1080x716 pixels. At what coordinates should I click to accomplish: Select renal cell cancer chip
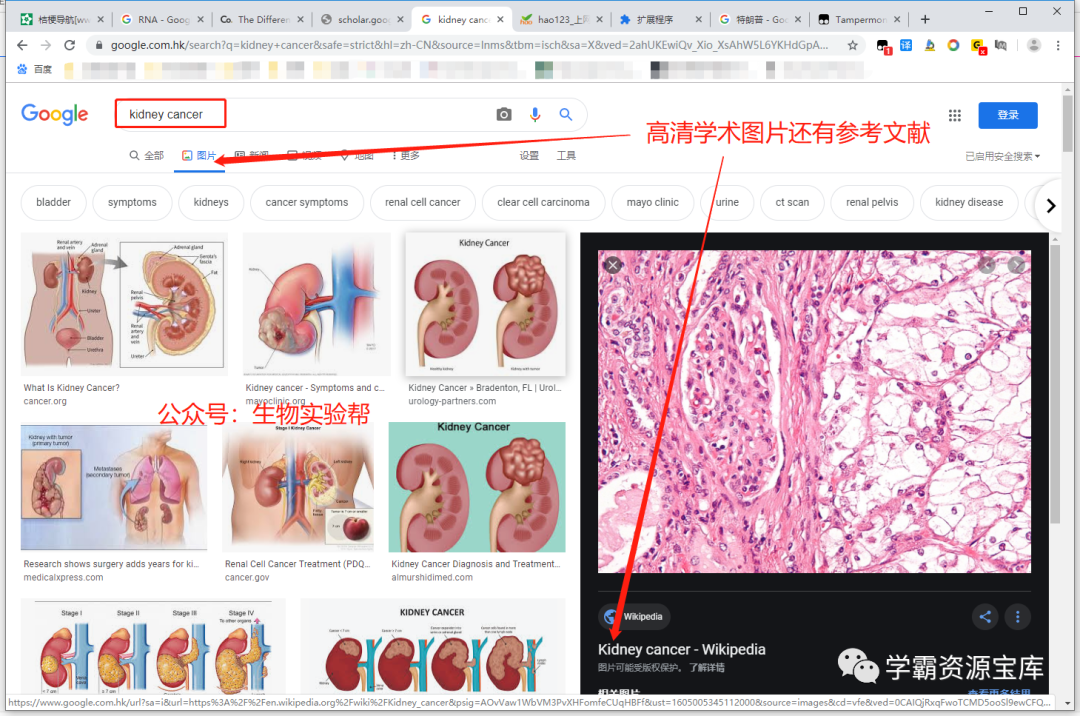coord(422,202)
